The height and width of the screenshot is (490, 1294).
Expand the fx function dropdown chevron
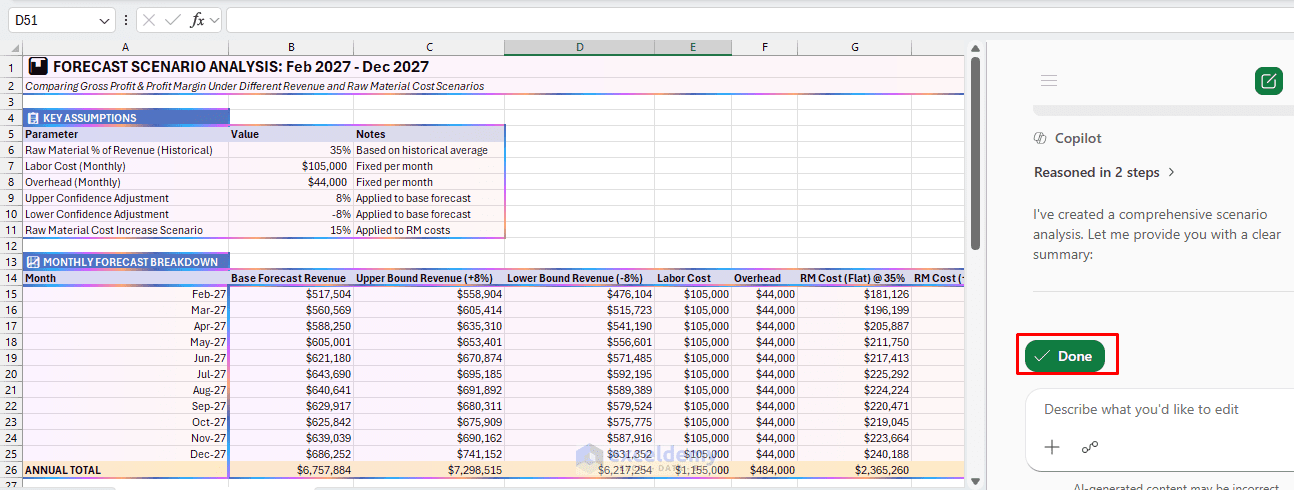(x=214, y=20)
